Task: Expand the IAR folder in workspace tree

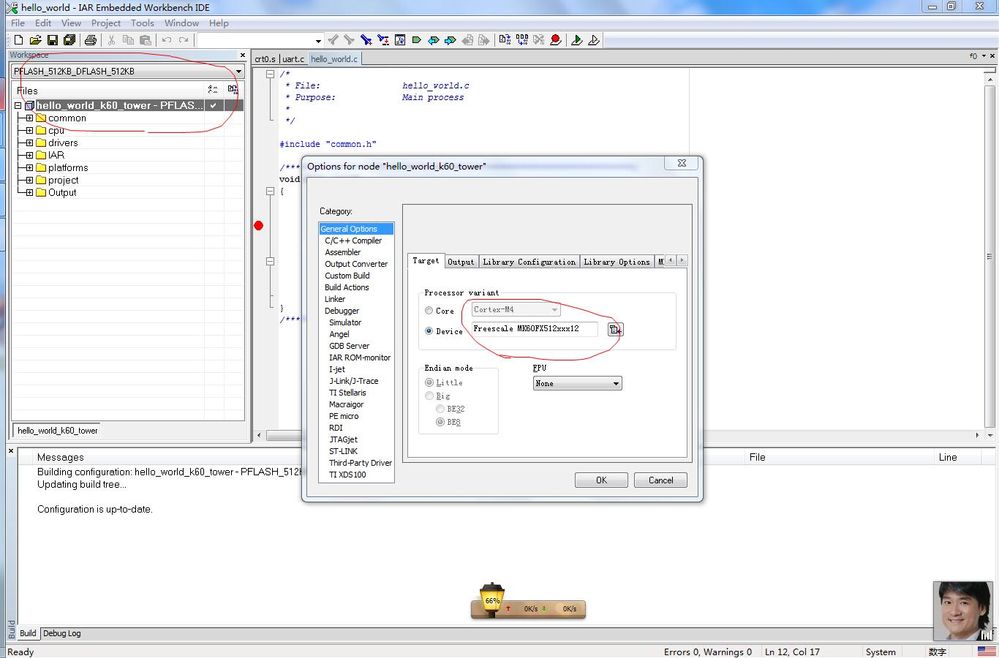Action: (x=29, y=155)
